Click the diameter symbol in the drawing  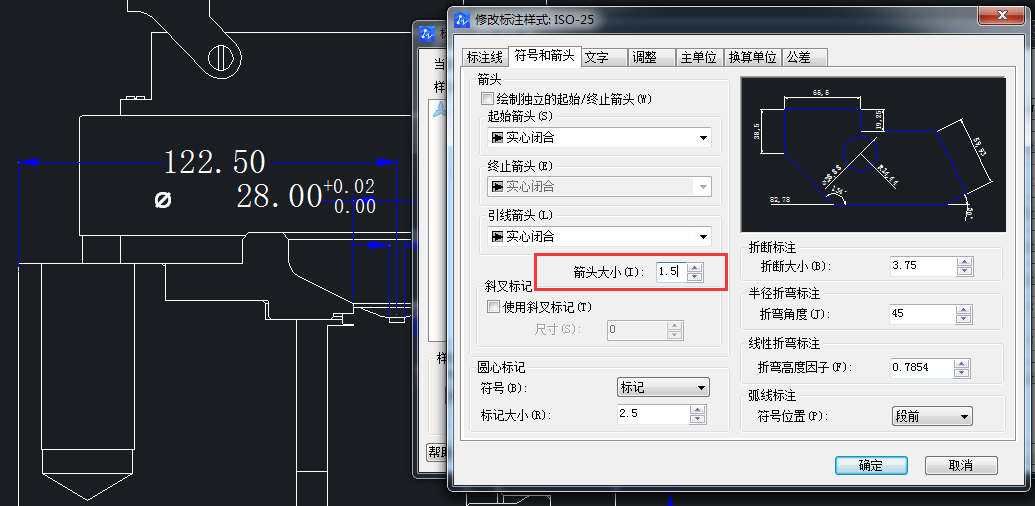162,200
